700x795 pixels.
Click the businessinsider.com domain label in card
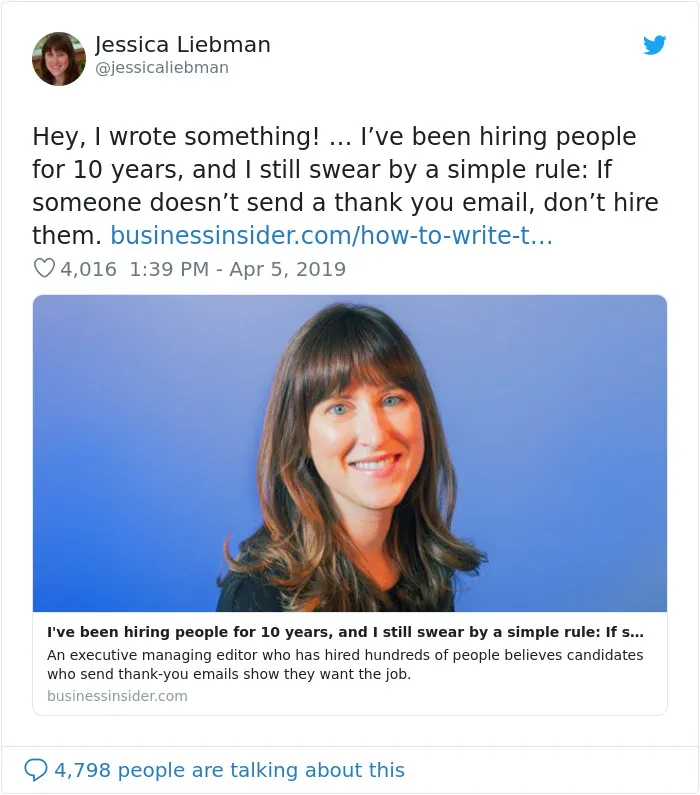[x=117, y=696]
